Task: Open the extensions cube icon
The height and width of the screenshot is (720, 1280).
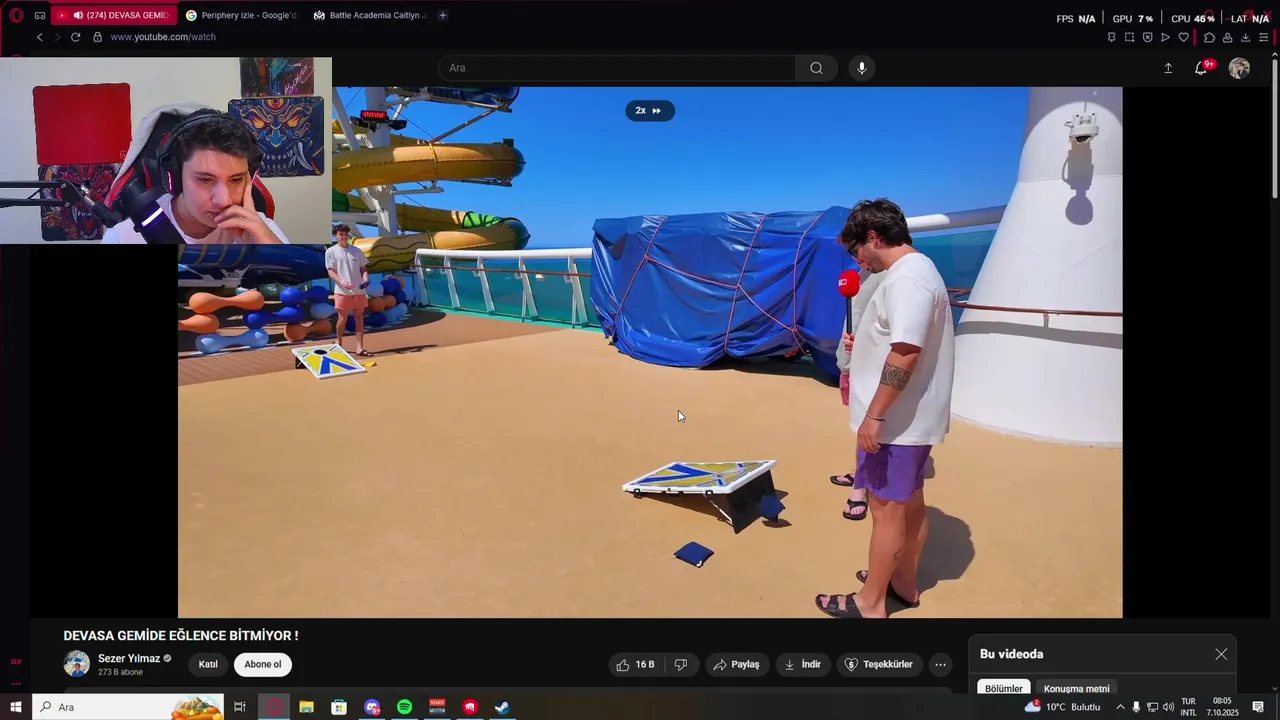Action: tap(1209, 37)
